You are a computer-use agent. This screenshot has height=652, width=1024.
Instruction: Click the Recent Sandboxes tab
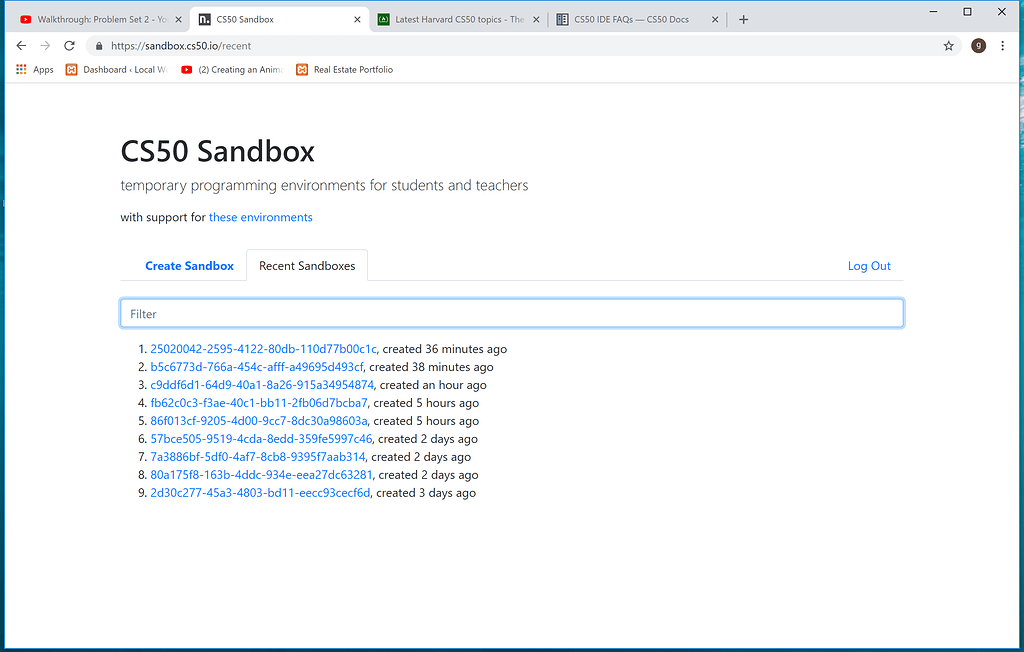[x=306, y=265]
